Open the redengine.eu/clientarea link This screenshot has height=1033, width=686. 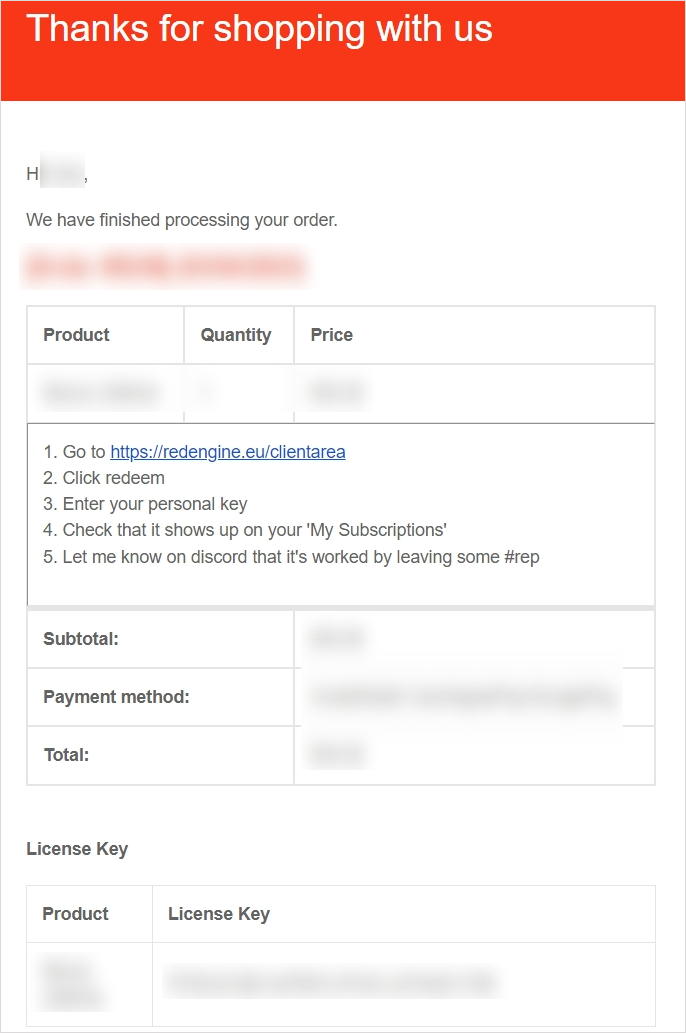(x=228, y=452)
